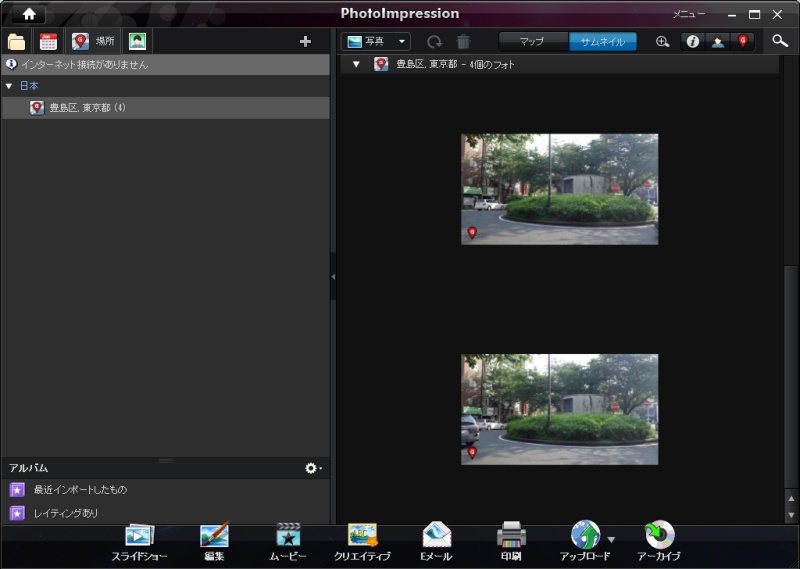Open 印刷 print function

pos(511,541)
